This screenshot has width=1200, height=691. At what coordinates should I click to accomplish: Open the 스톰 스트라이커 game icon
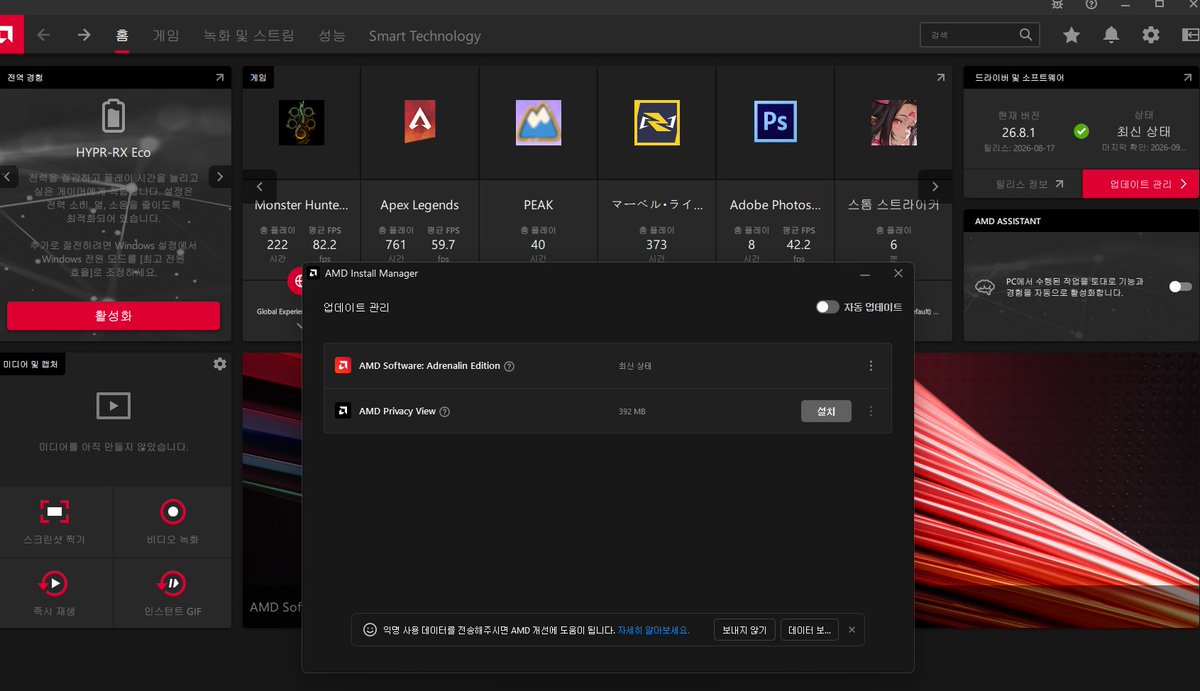click(x=893, y=122)
